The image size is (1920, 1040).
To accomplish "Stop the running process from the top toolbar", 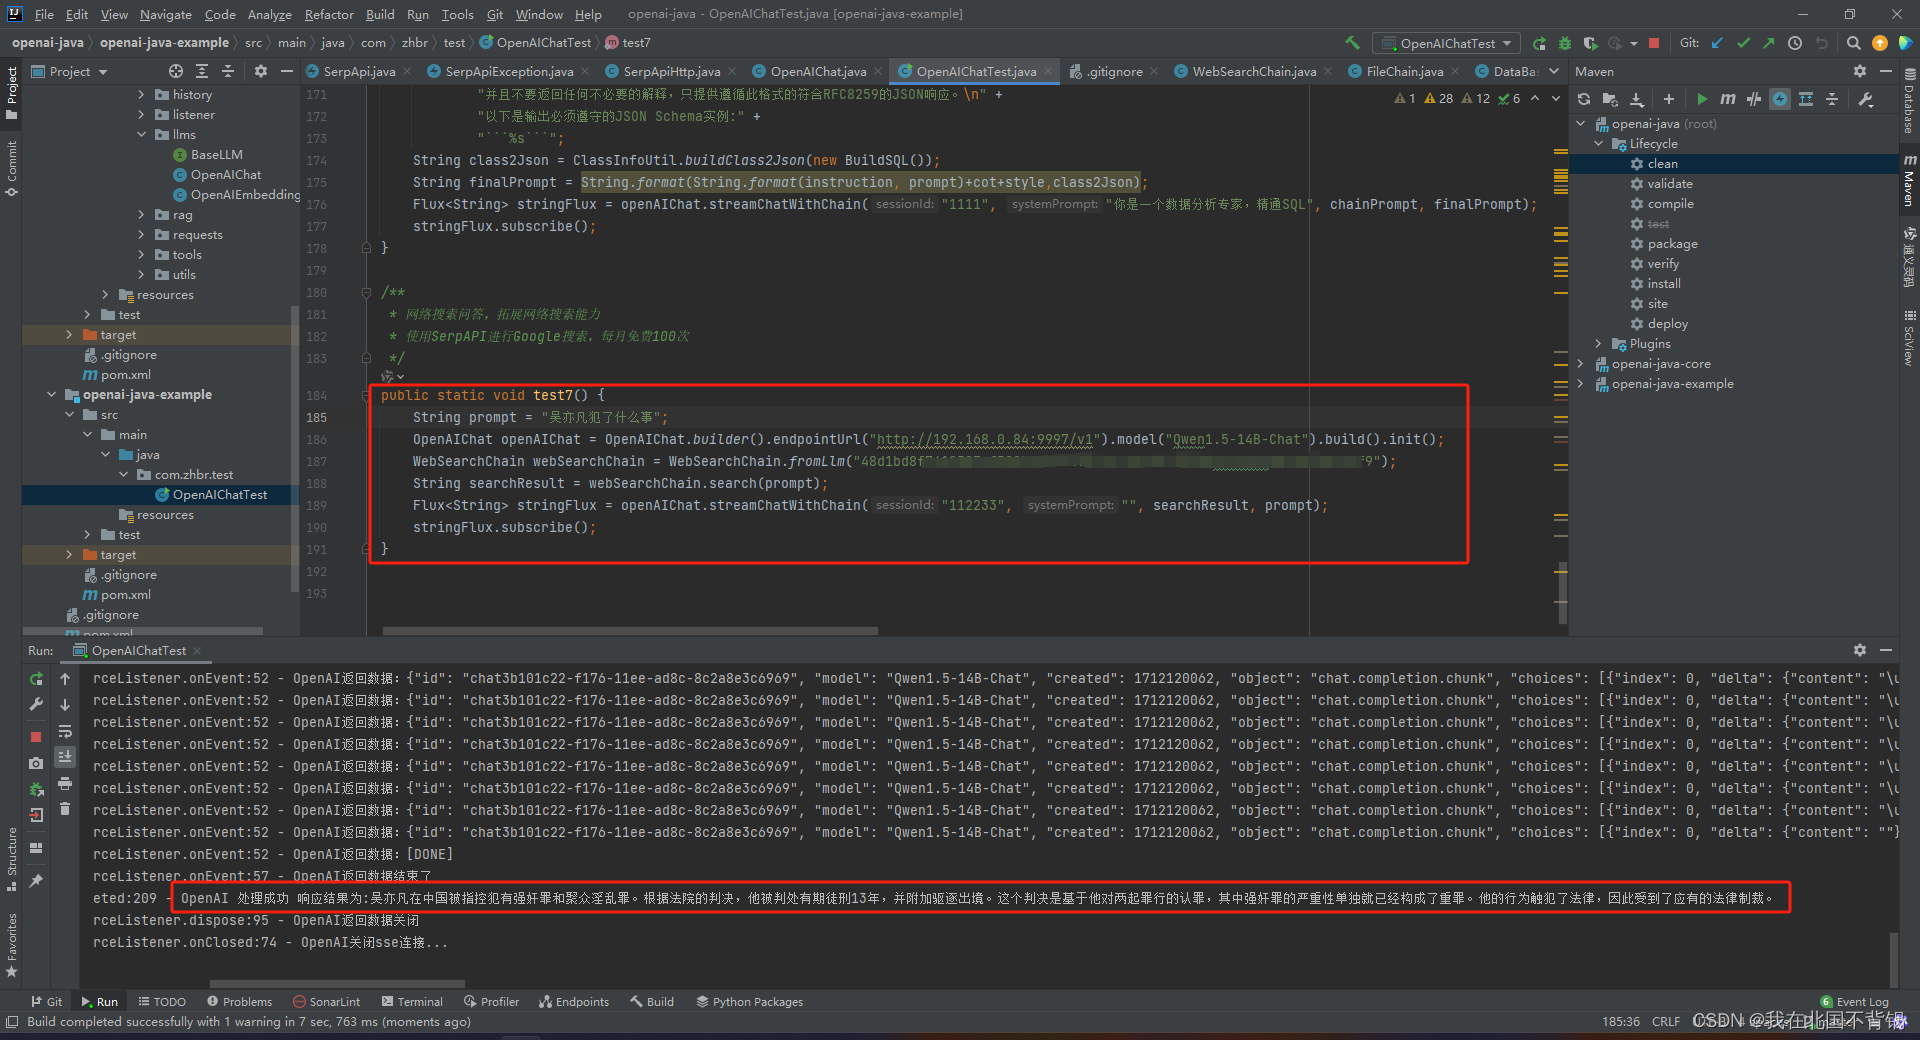I will click(x=1654, y=43).
